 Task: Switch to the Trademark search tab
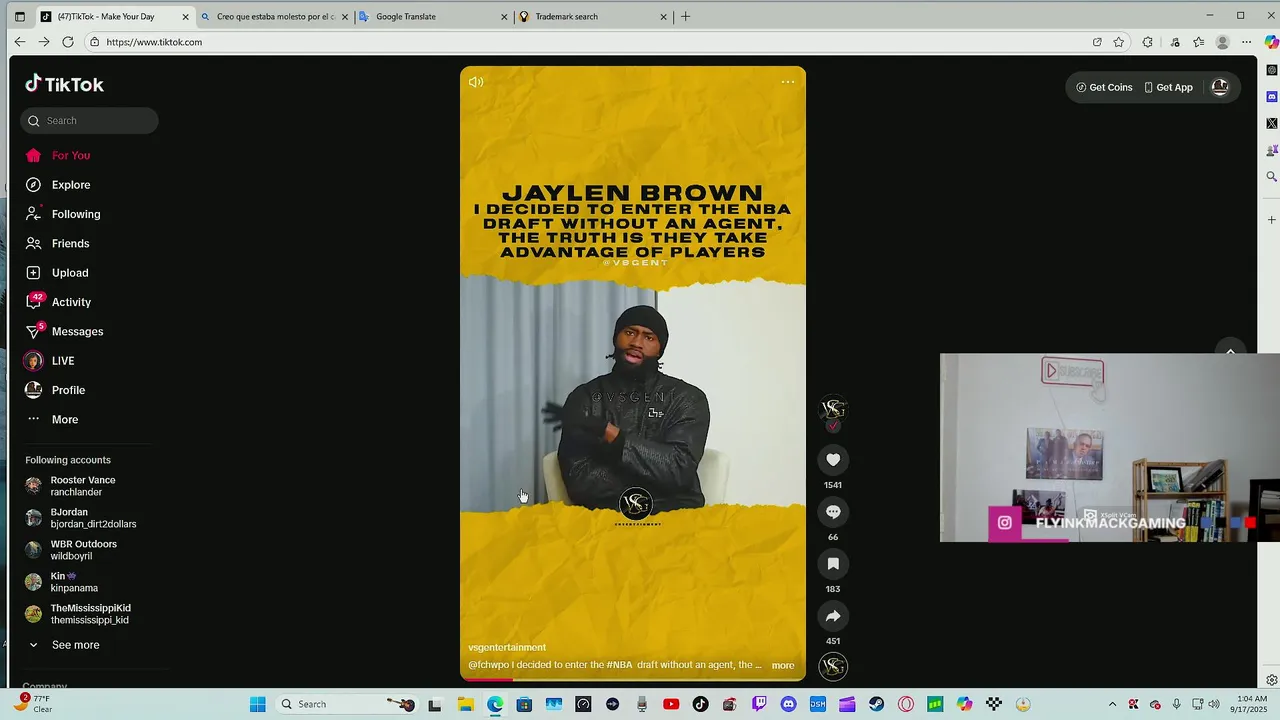[594, 17]
